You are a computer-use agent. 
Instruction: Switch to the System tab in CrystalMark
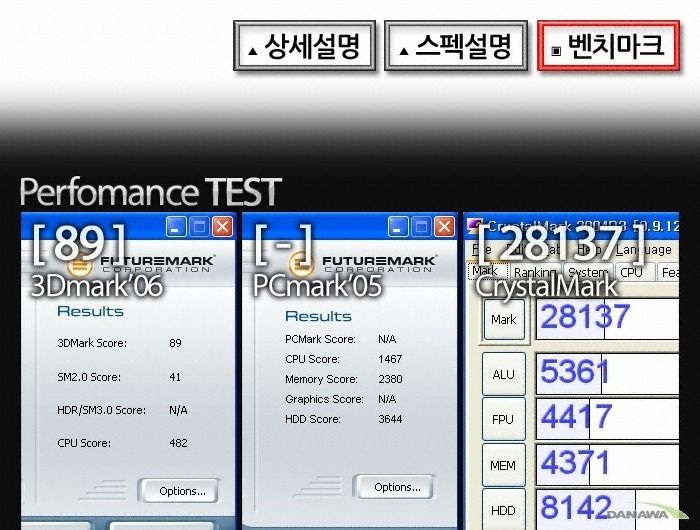(x=588, y=272)
